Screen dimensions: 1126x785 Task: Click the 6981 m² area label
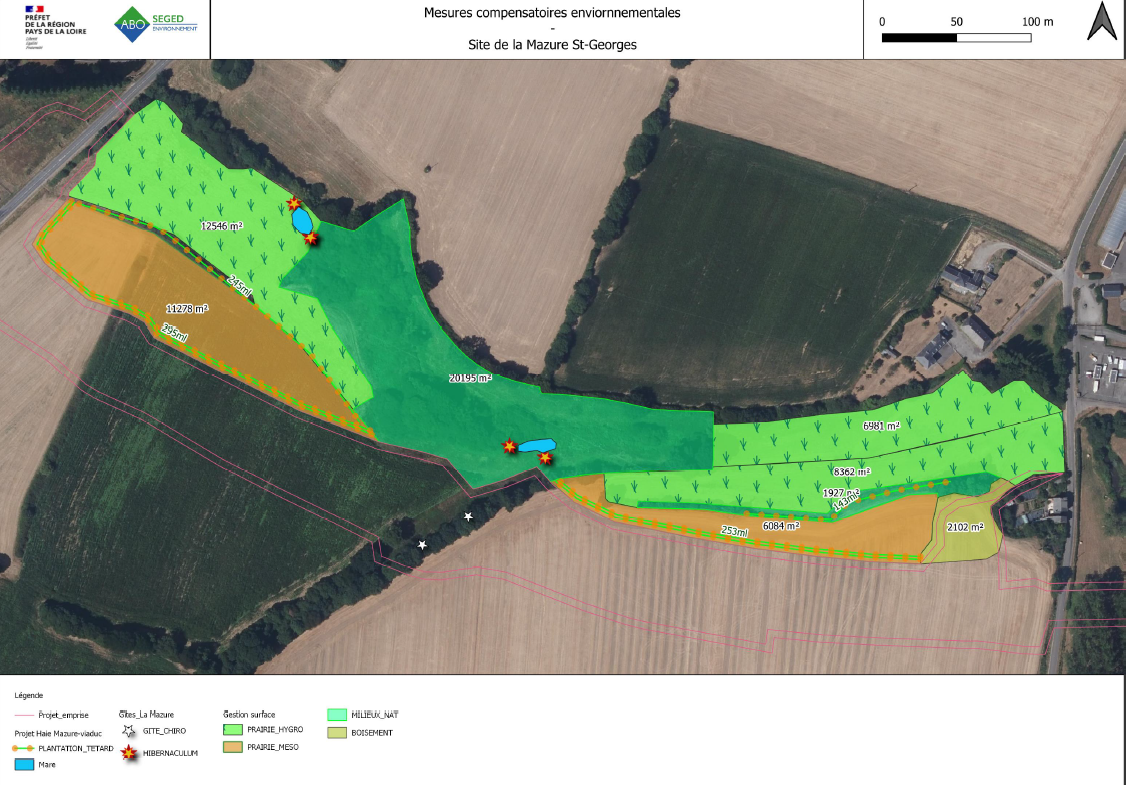881,425
